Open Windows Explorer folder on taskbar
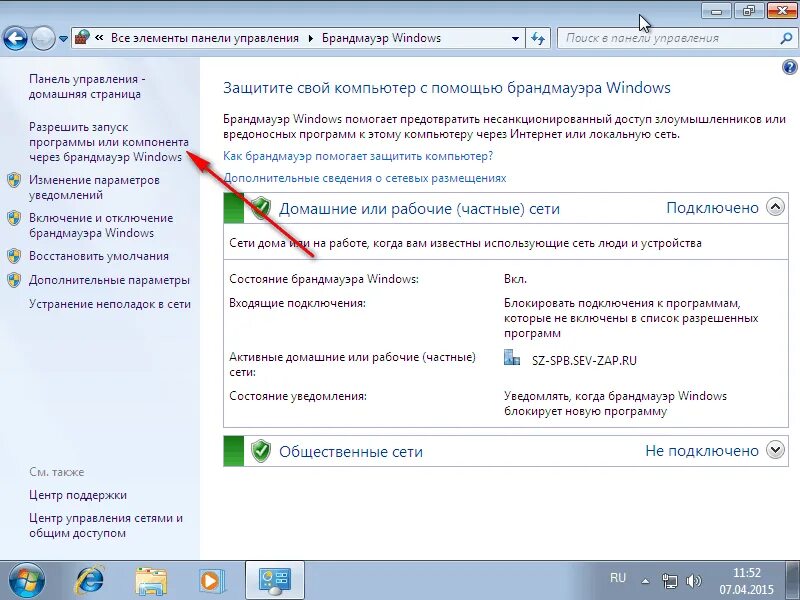 click(151, 581)
